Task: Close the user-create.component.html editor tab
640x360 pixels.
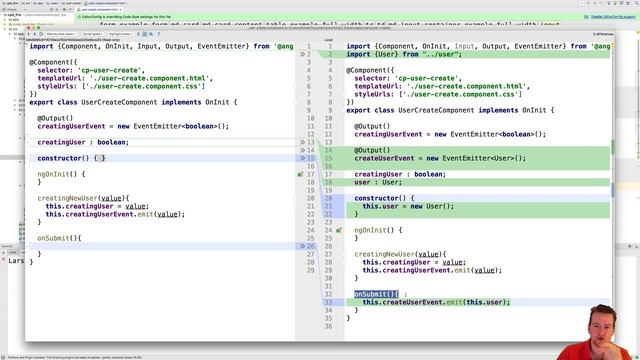Action: coord(121,9)
